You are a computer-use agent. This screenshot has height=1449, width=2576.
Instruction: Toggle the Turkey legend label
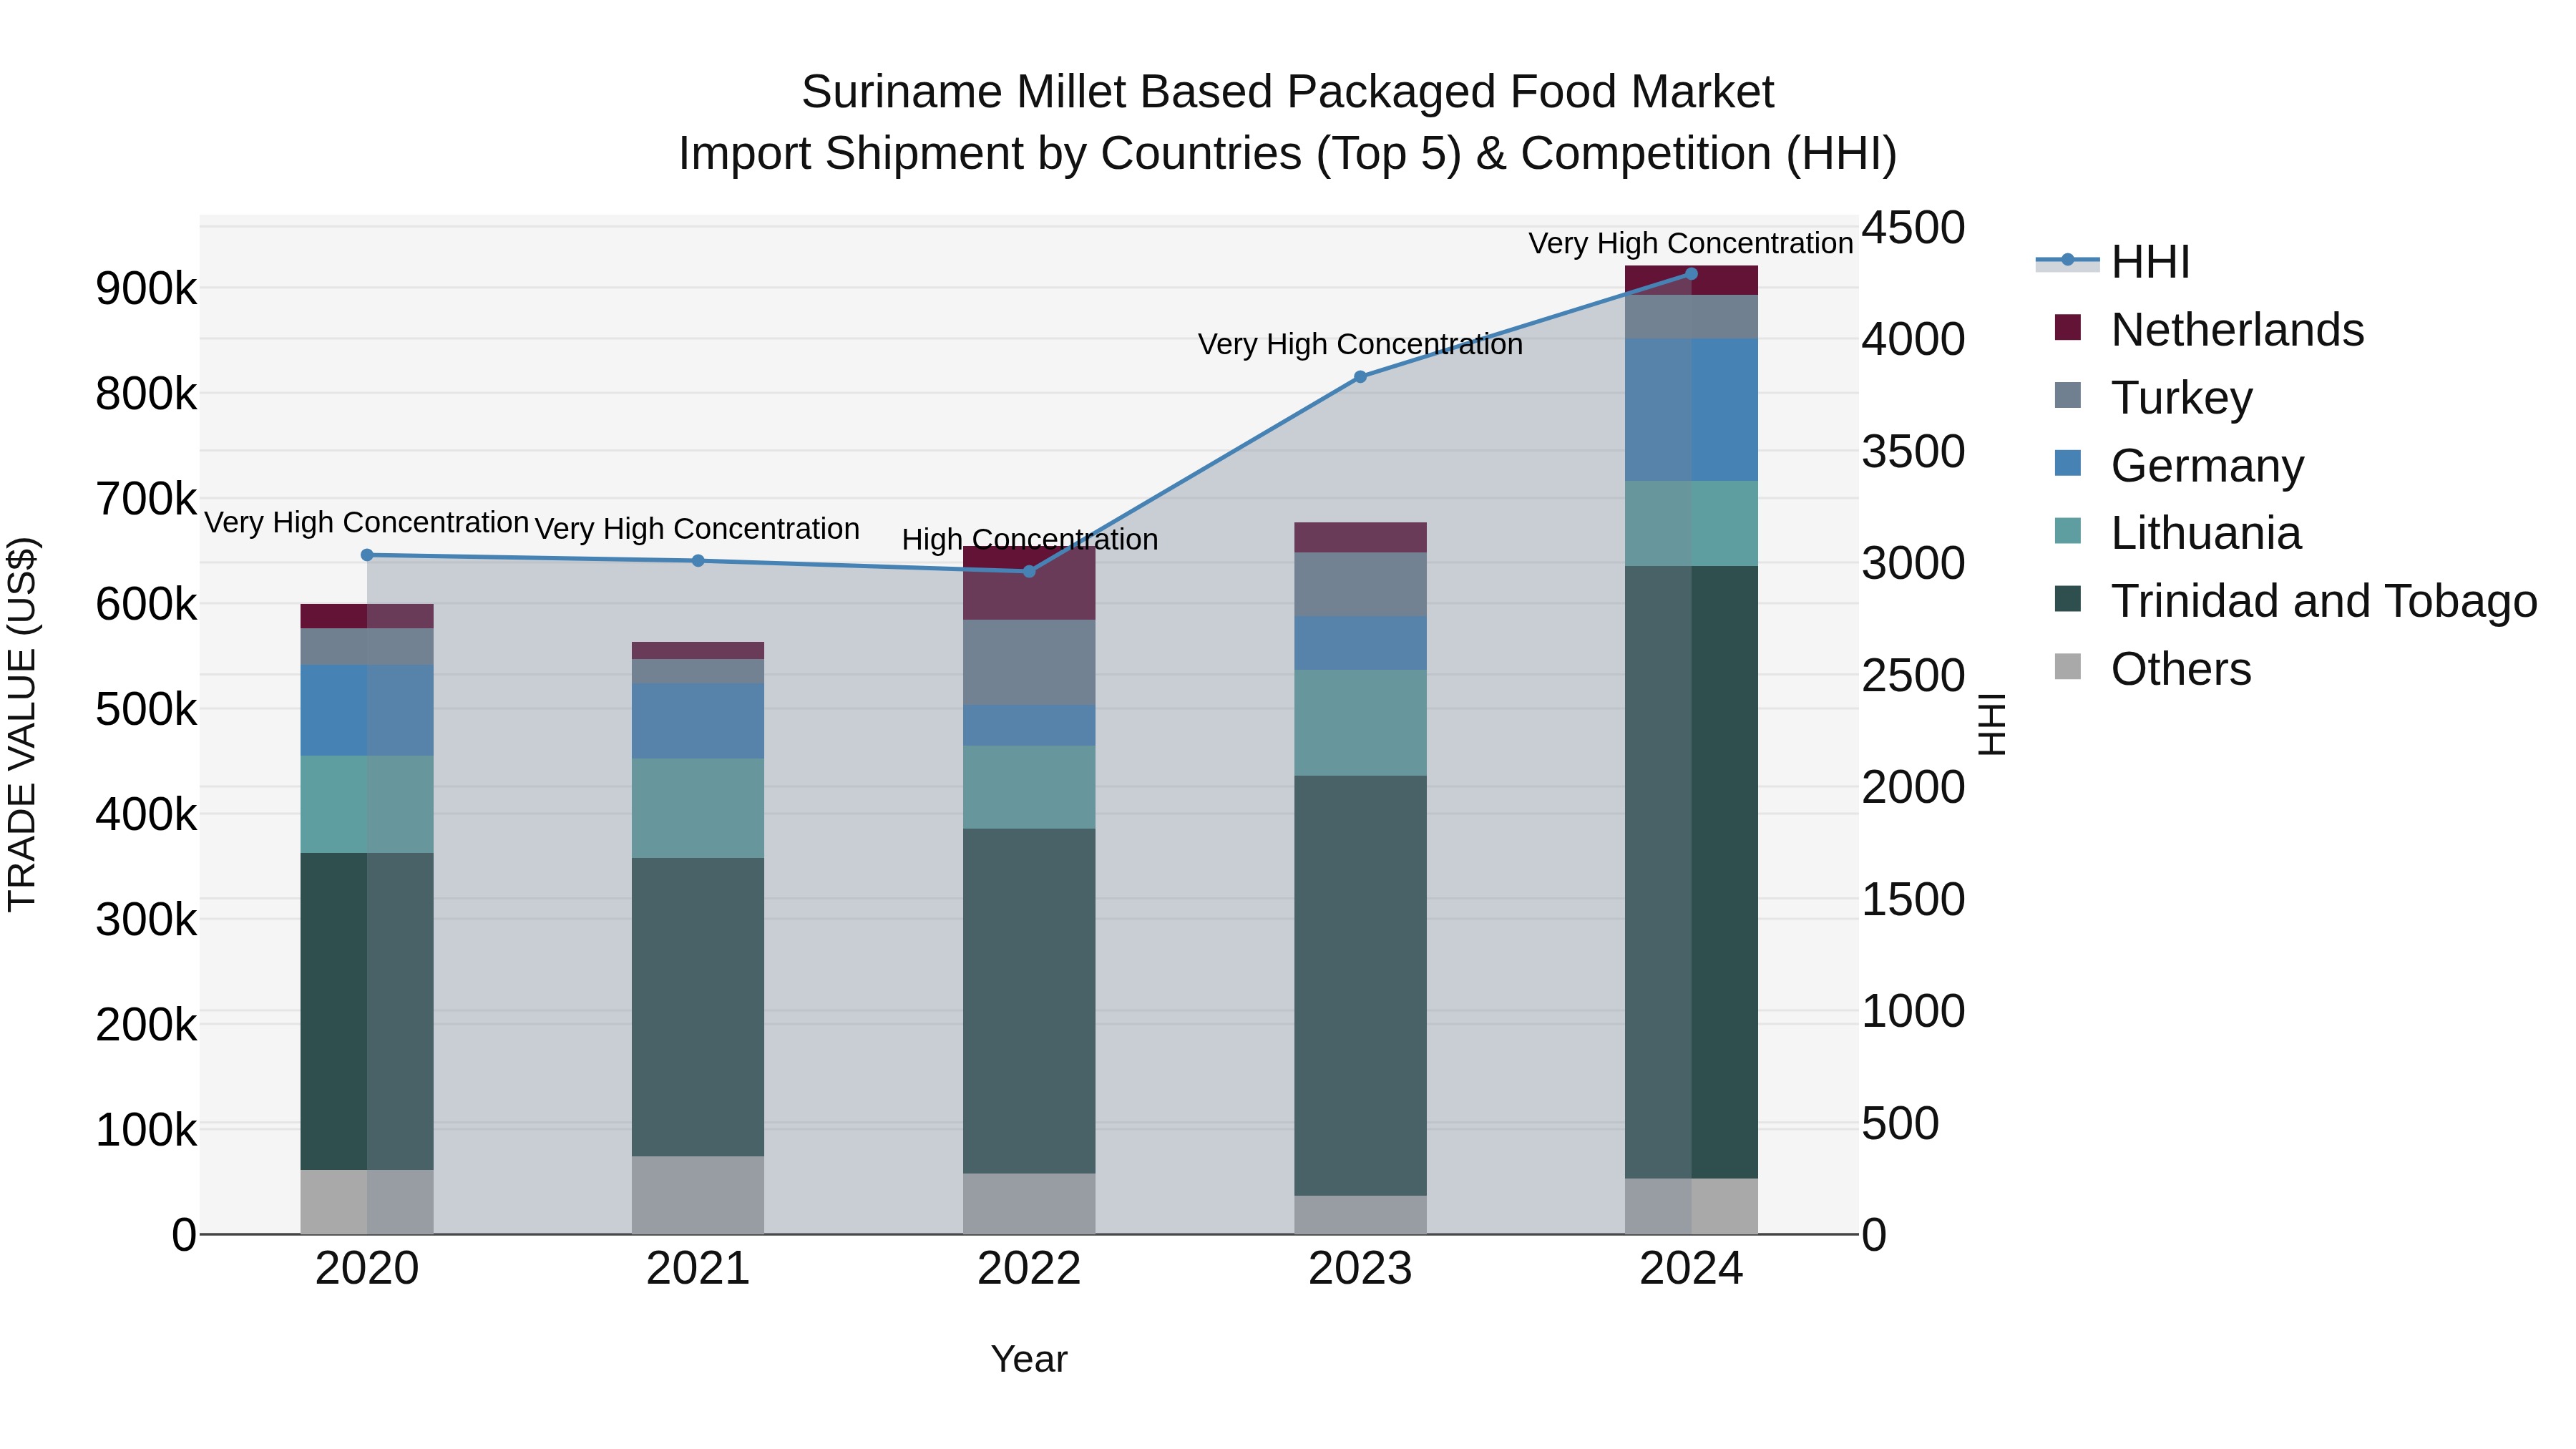click(x=2182, y=398)
